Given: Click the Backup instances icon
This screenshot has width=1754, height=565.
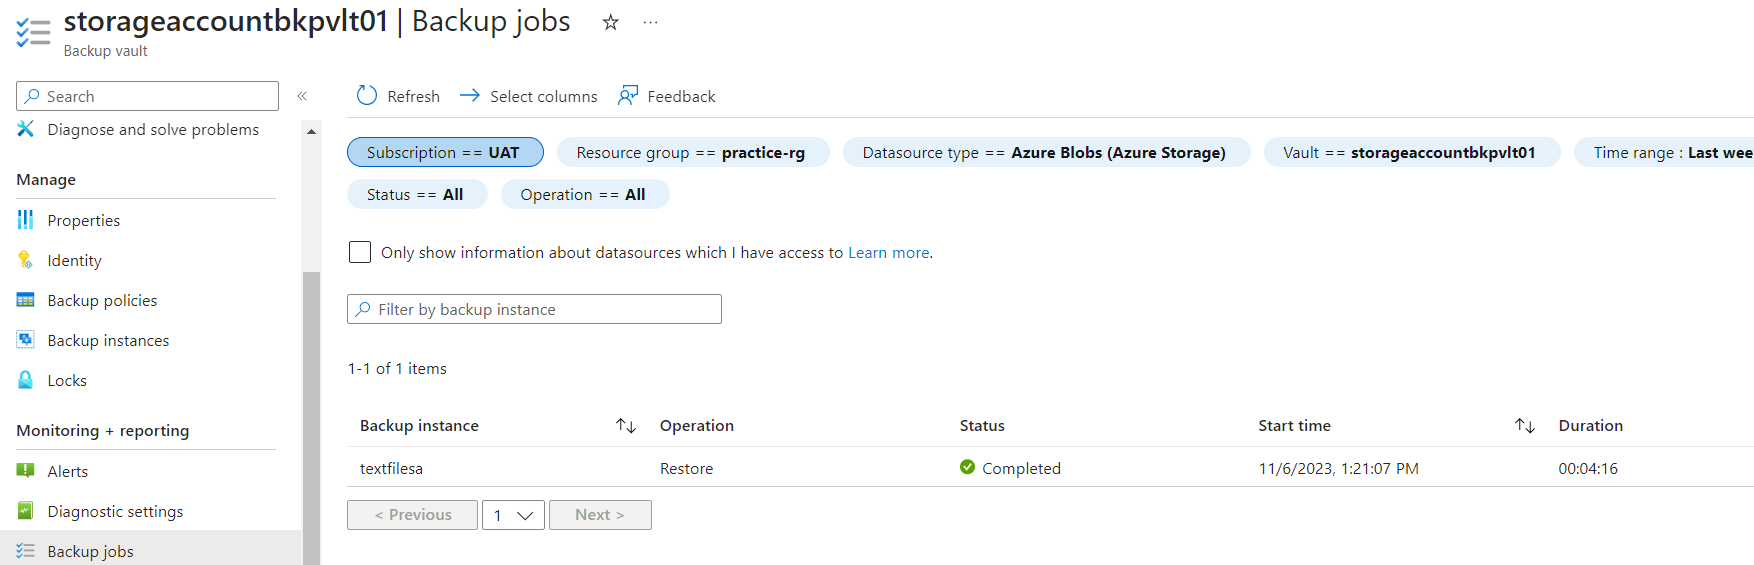Looking at the screenshot, I should click(x=26, y=340).
